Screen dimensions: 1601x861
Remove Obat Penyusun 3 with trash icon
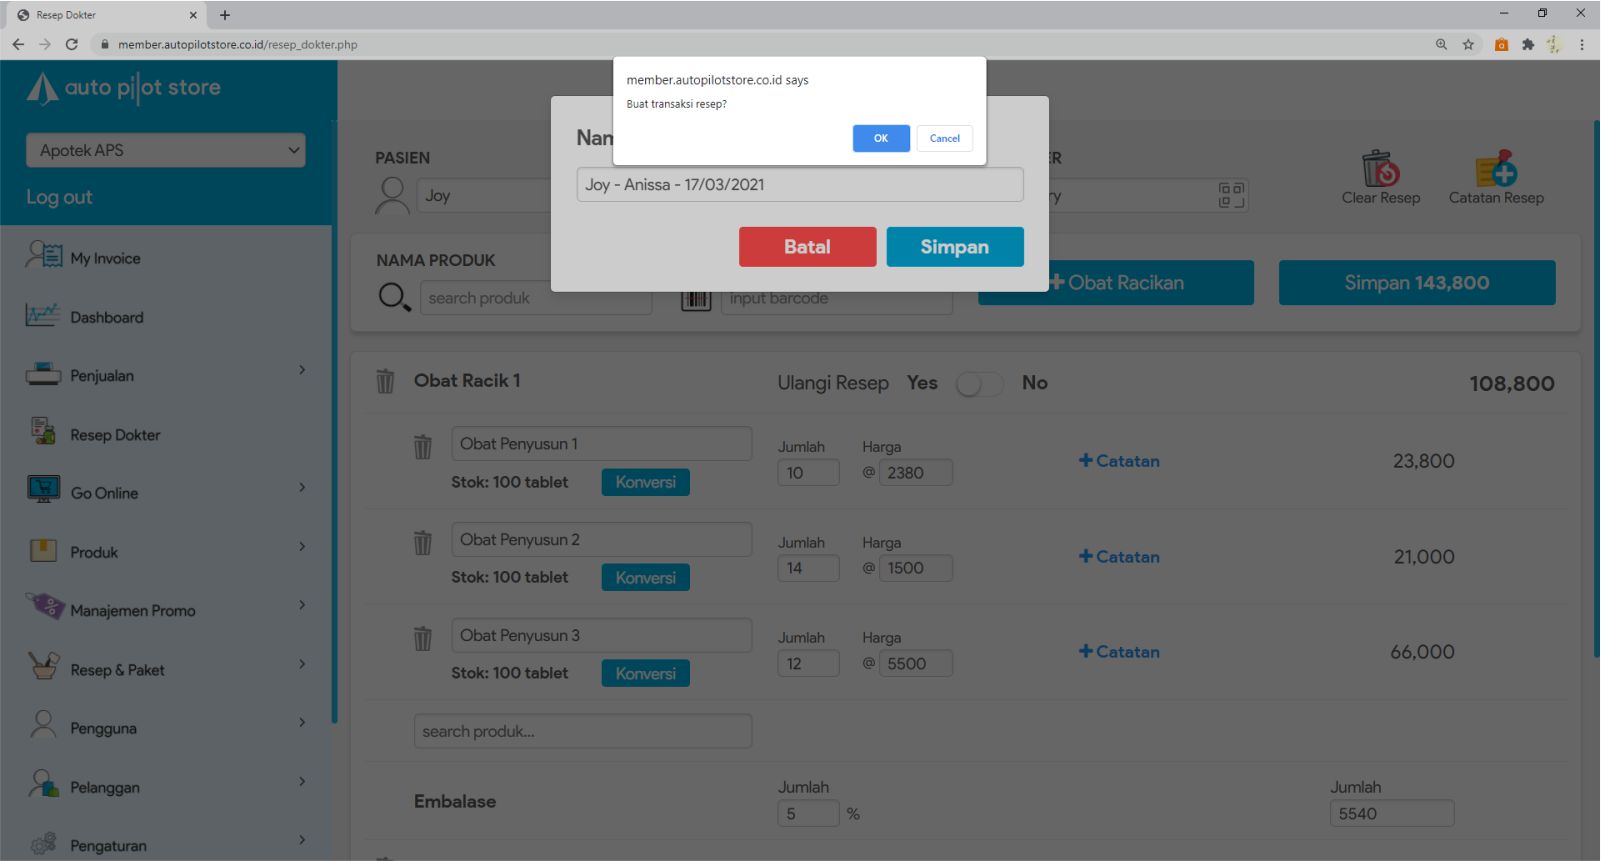(x=423, y=638)
